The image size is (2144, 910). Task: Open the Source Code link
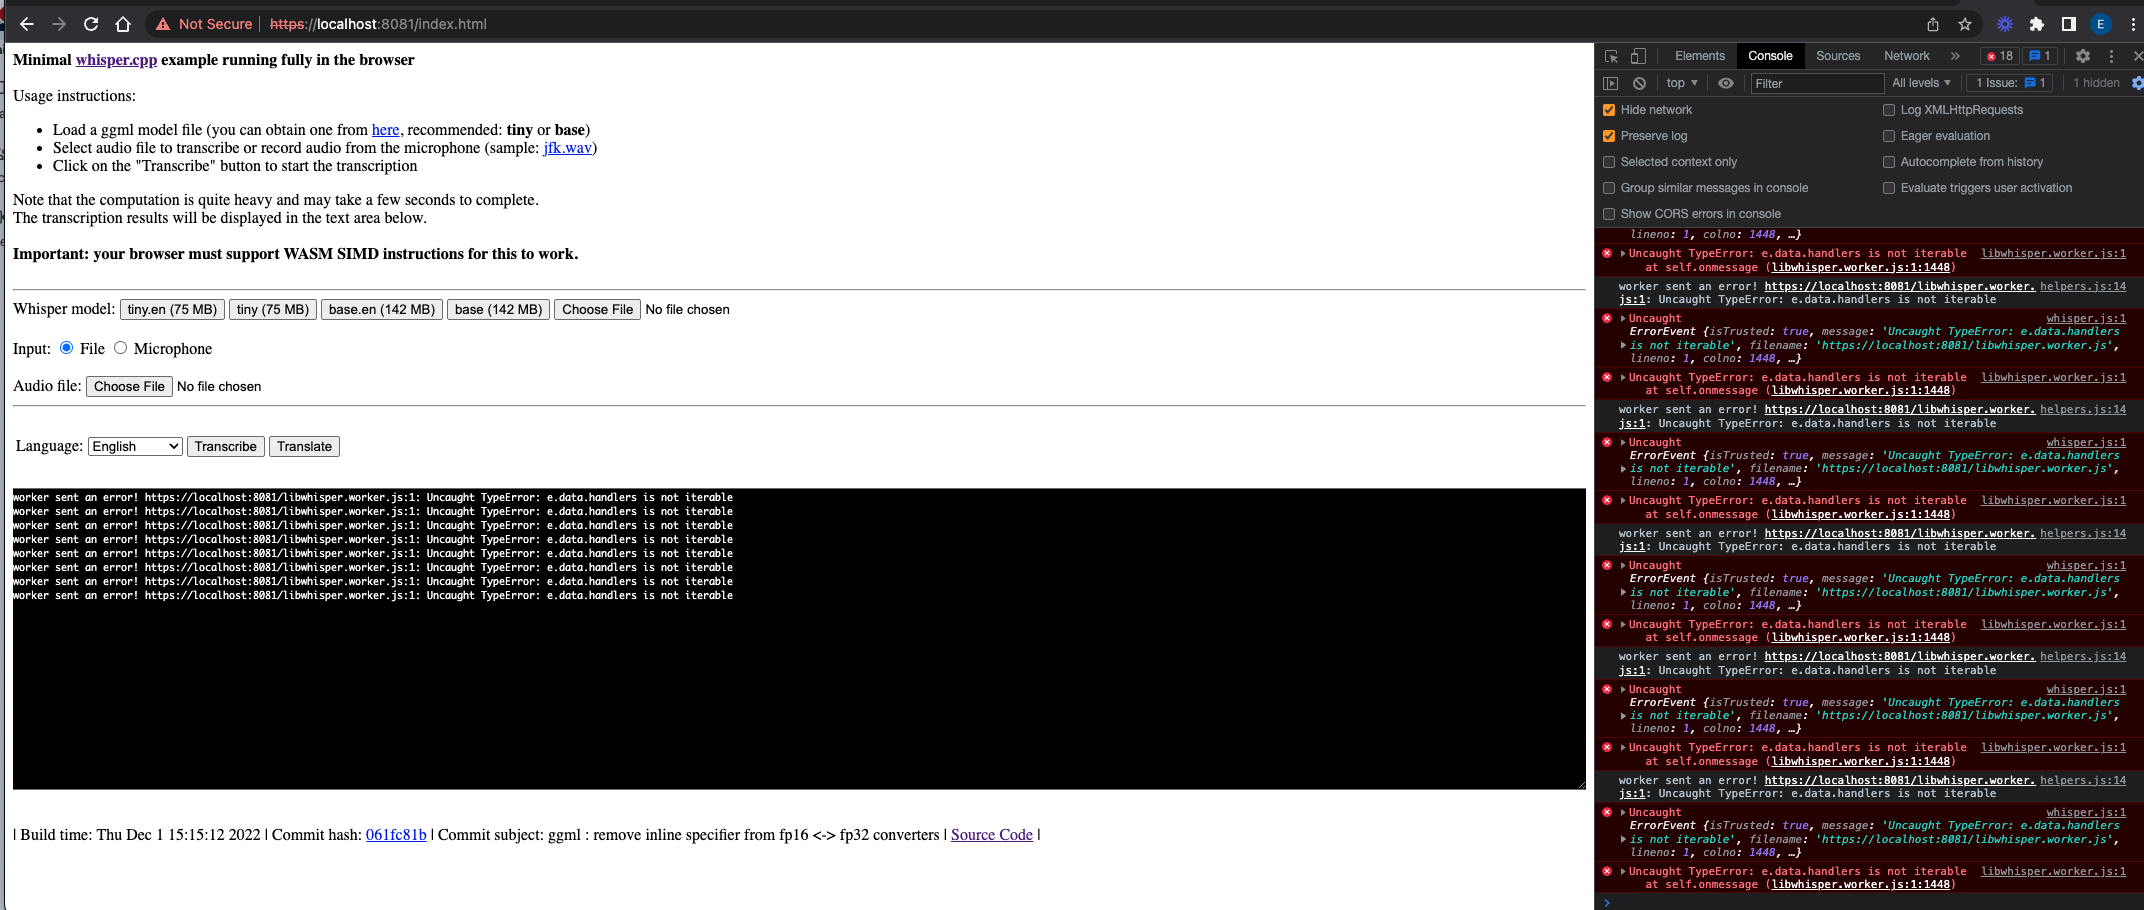point(991,835)
